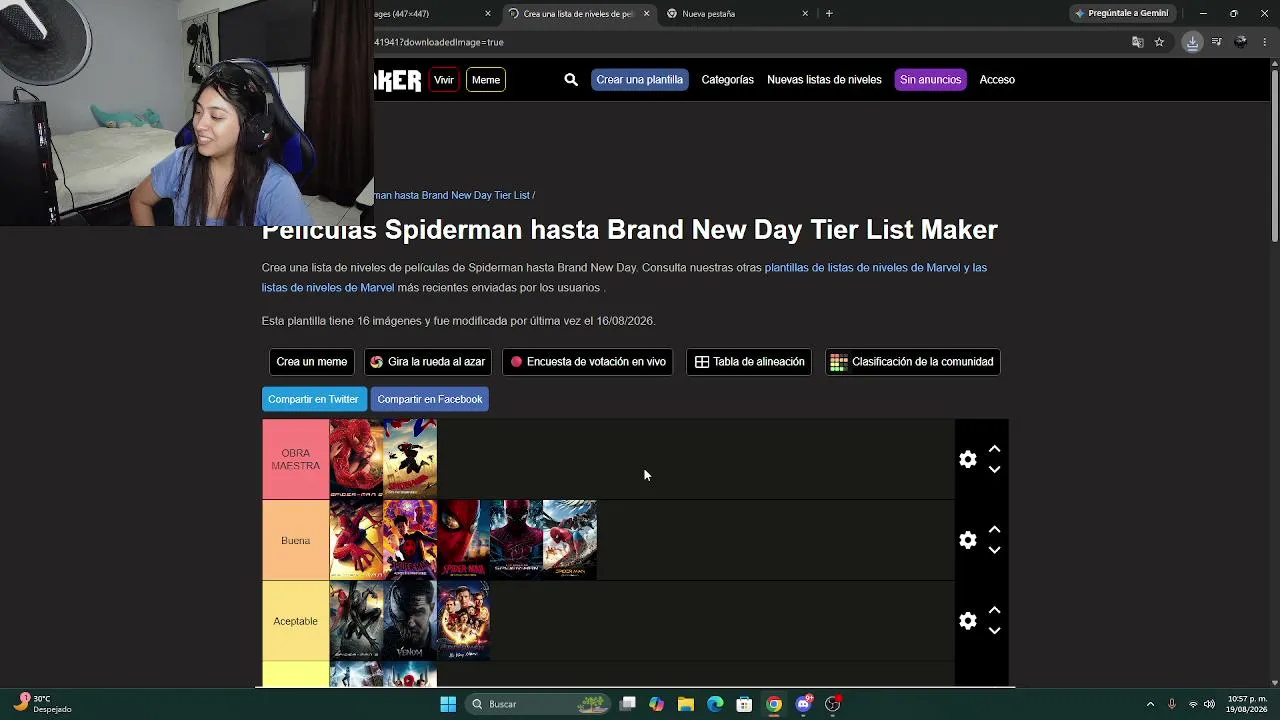
Task: Open the Categorías menu
Action: click(727, 80)
